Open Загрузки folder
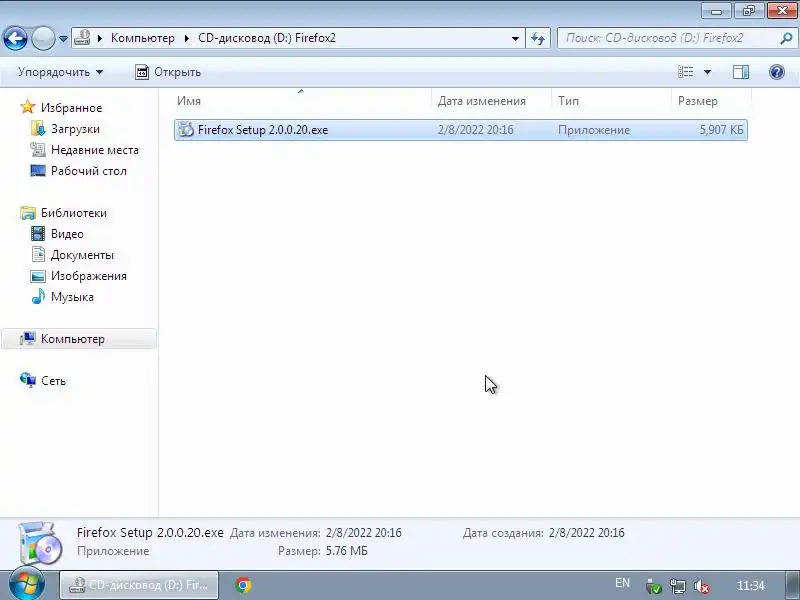Viewport: 800px width, 600px height. pos(75,129)
